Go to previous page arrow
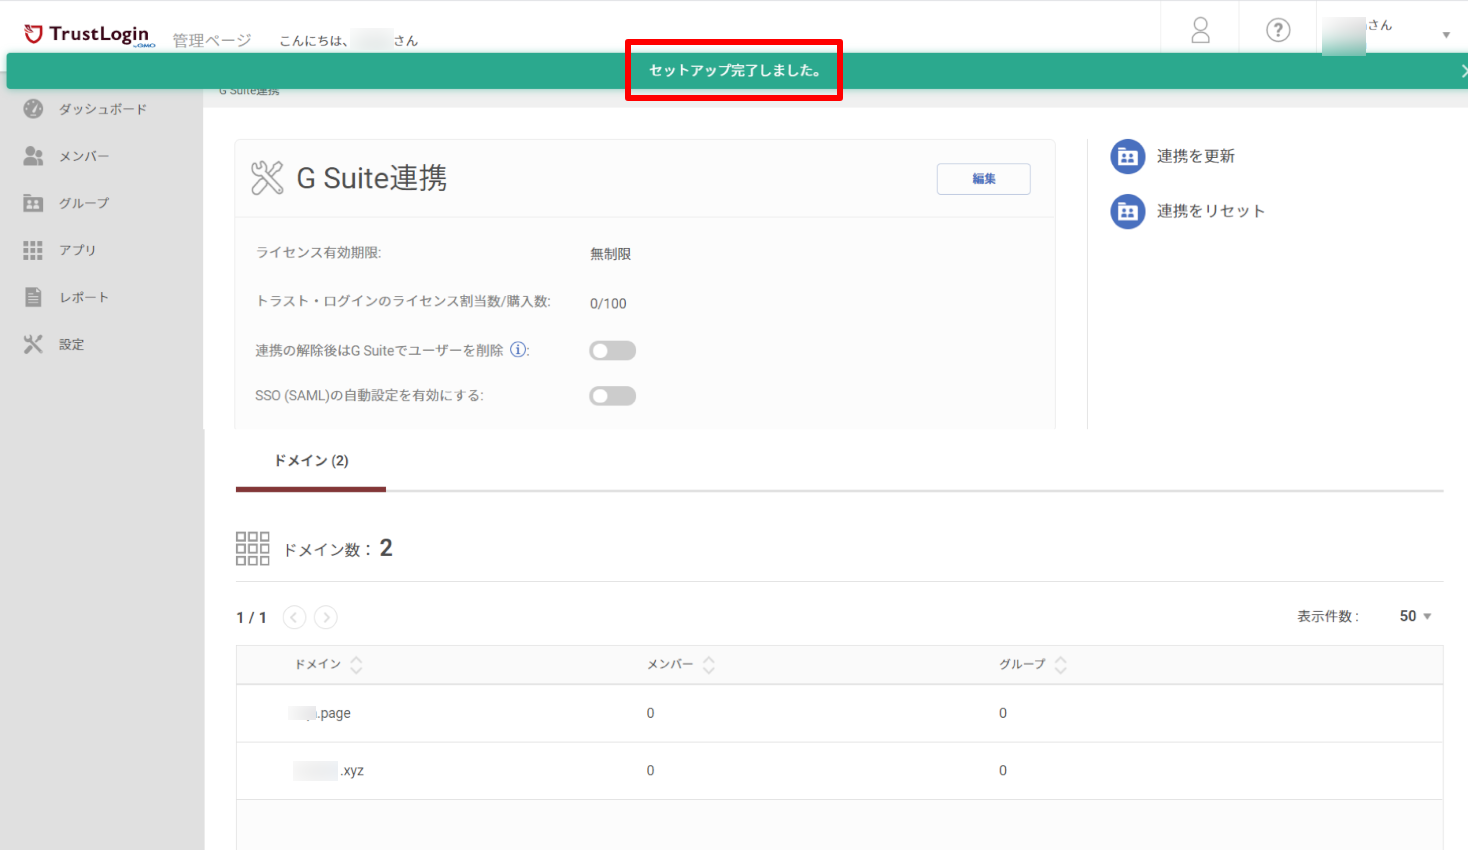The height and width of the screenshot is (850, 1468). pyautogui.click(x=294, y=617)
